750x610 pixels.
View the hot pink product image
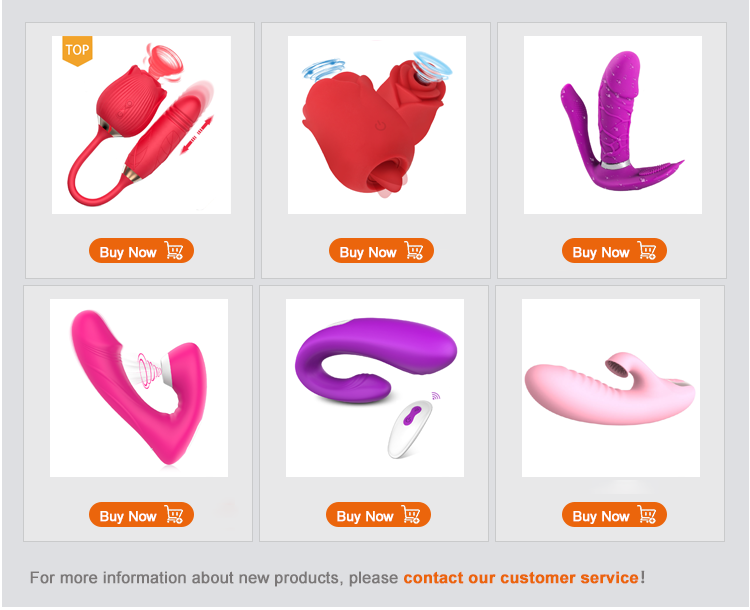pyautogui.click(x=139, y=388)
